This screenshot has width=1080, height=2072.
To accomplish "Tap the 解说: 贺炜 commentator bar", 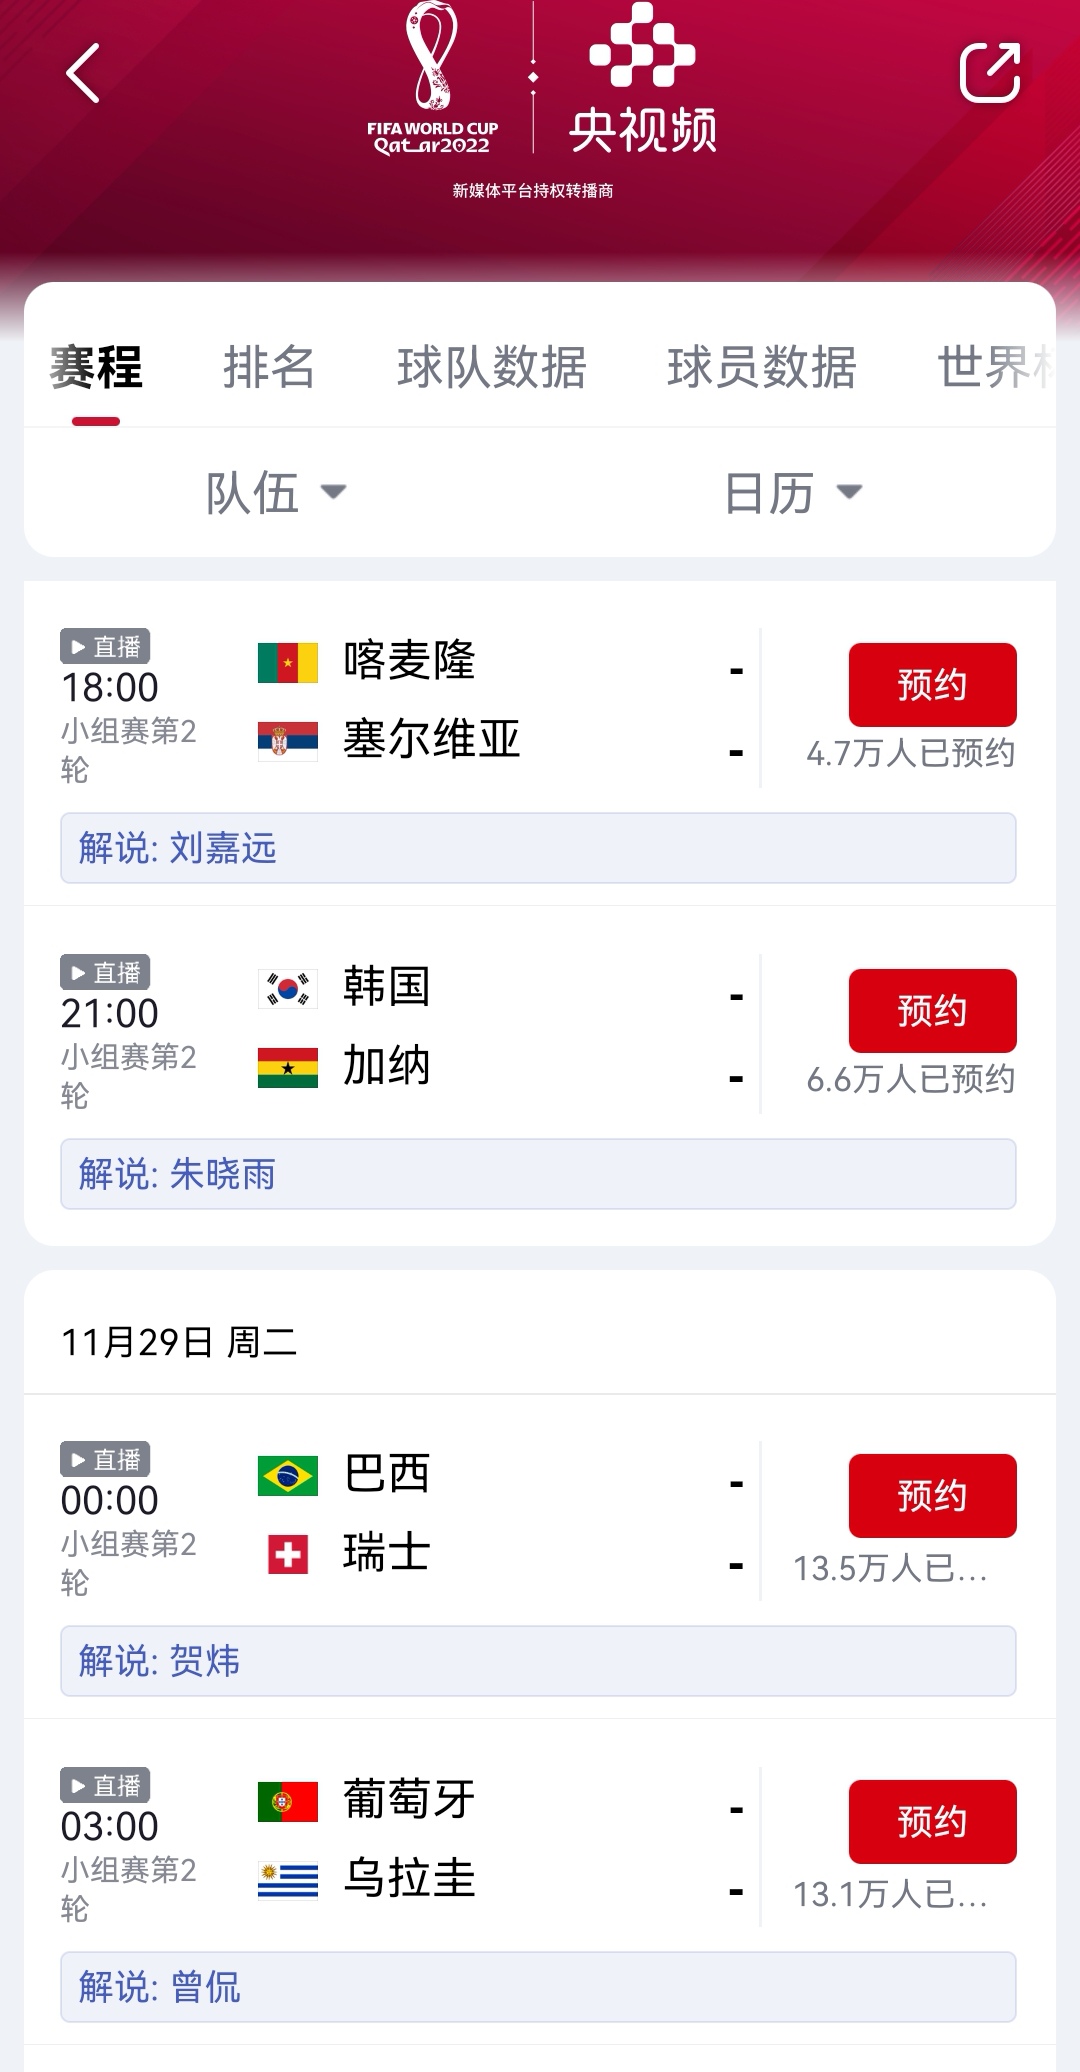I will point(538,1661).
